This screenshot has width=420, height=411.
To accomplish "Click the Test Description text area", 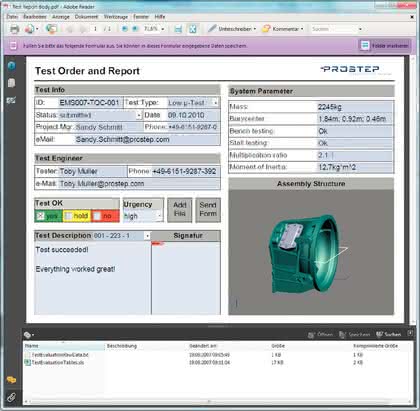I will 93,278.
